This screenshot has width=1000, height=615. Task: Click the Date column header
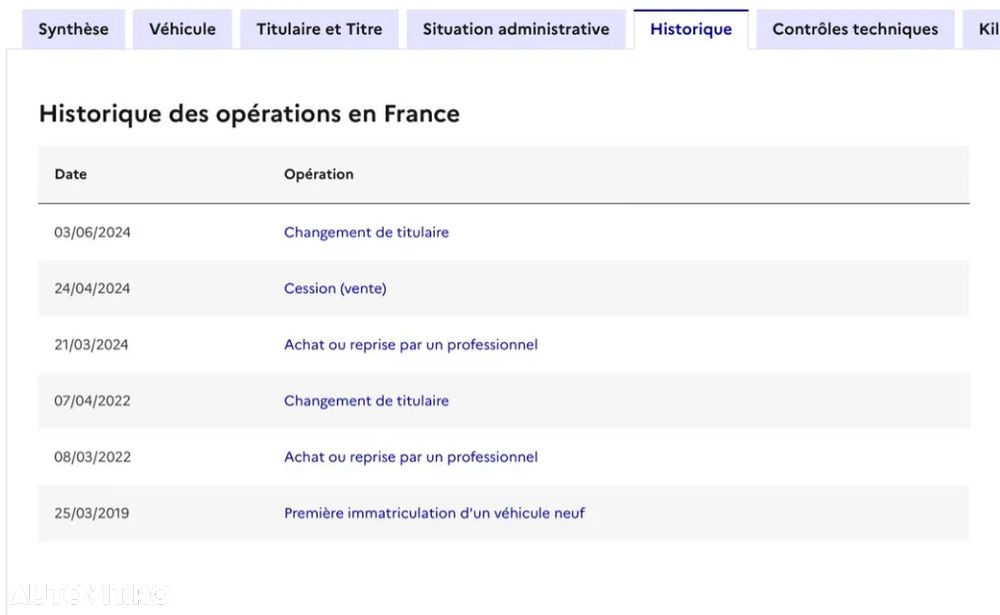coord(71,174)
